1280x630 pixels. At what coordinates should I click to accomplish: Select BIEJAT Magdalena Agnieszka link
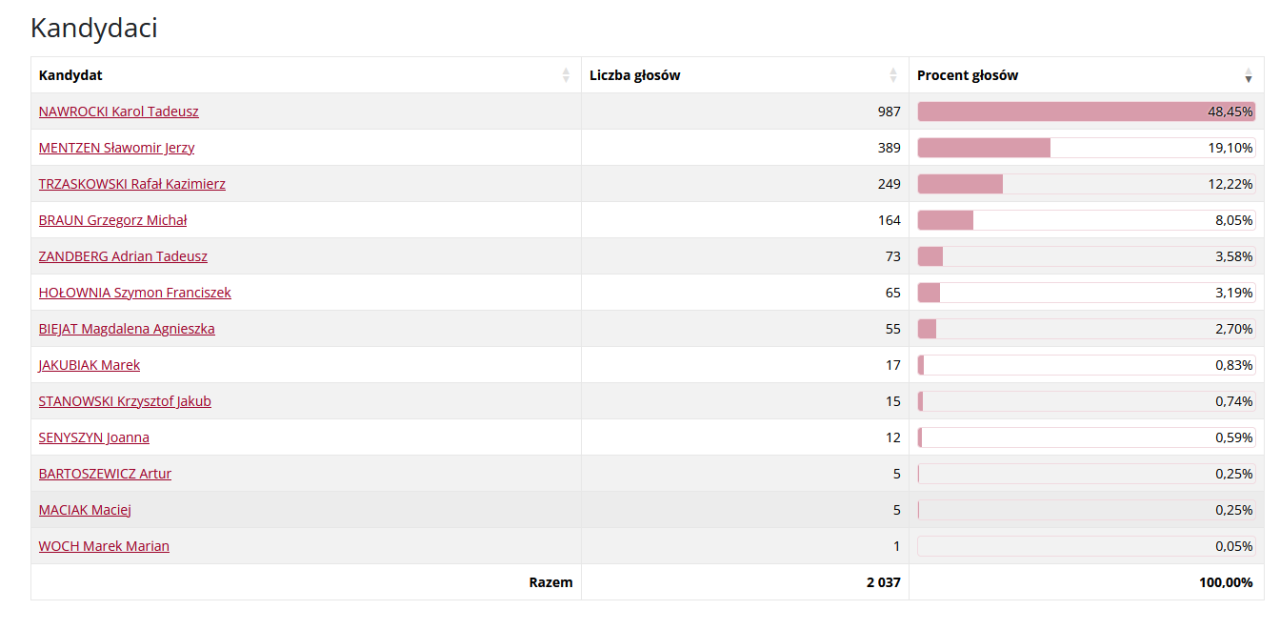coord(126,328)
